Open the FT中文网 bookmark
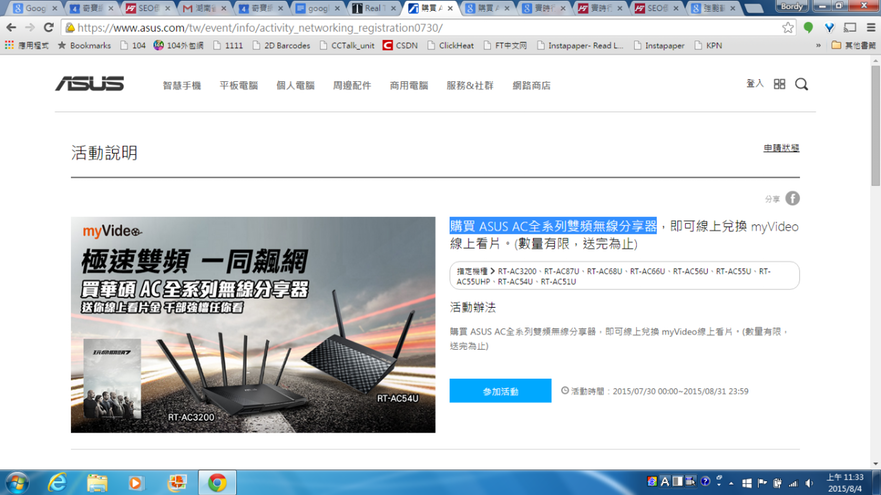This screenshot has width=881, height=495. pos(505,46)
